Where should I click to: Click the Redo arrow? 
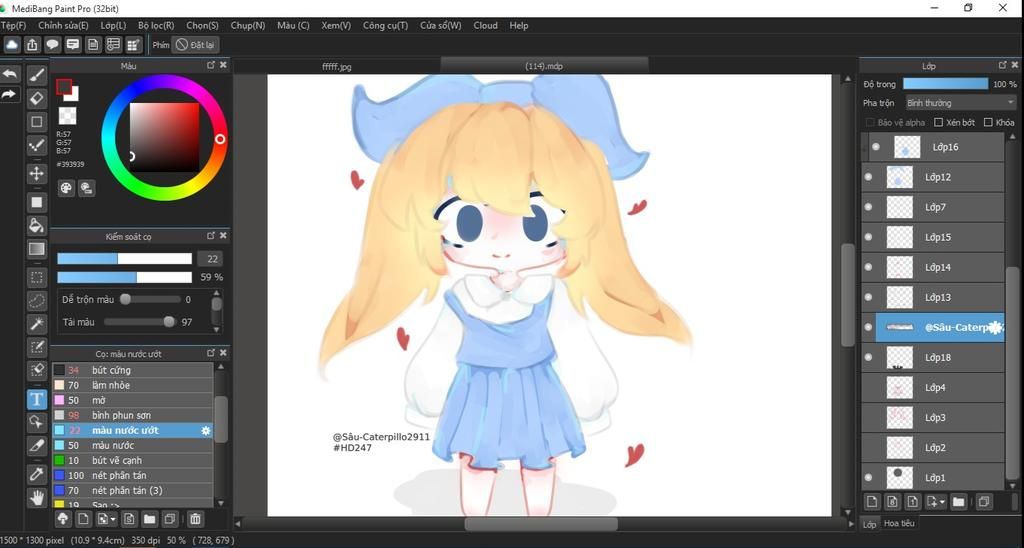tap(9, 94)
